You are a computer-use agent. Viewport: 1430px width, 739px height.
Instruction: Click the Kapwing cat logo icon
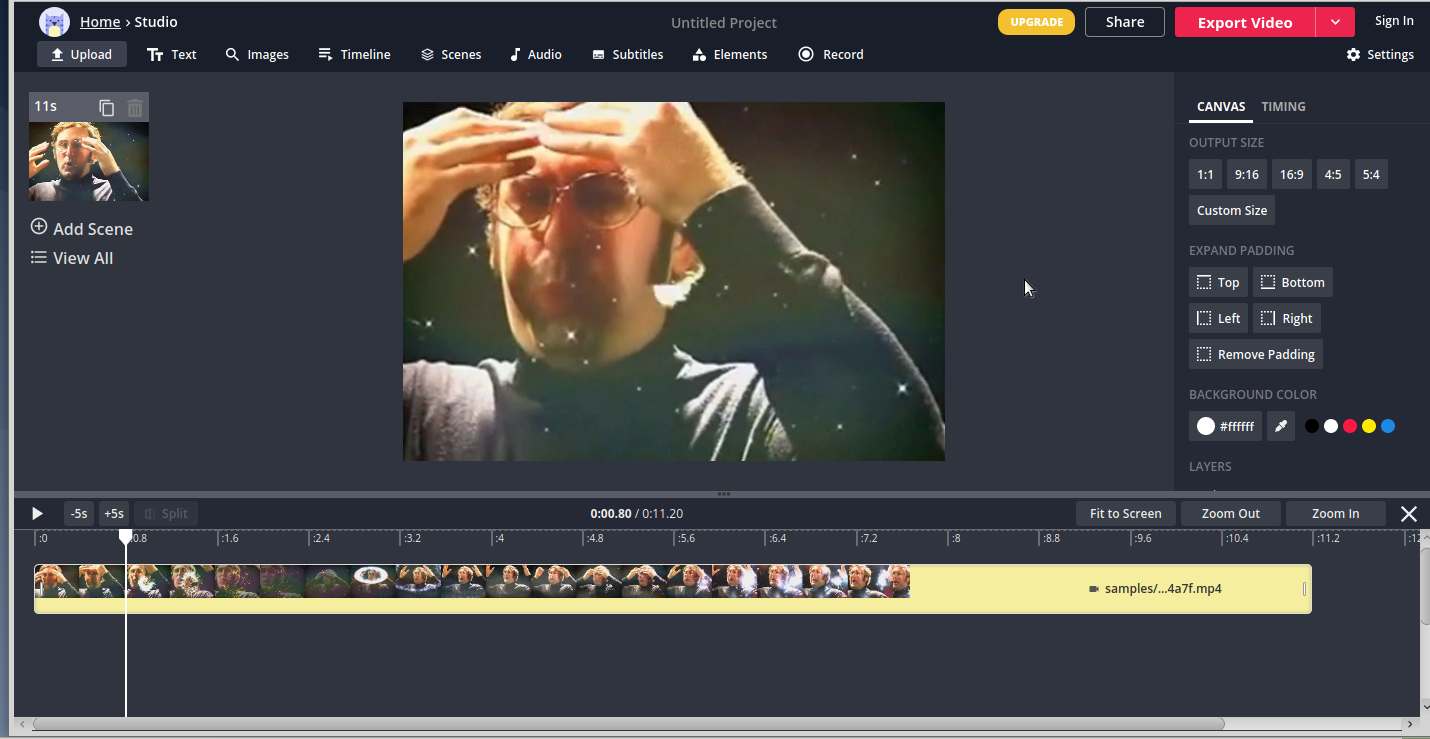[54, 22]
